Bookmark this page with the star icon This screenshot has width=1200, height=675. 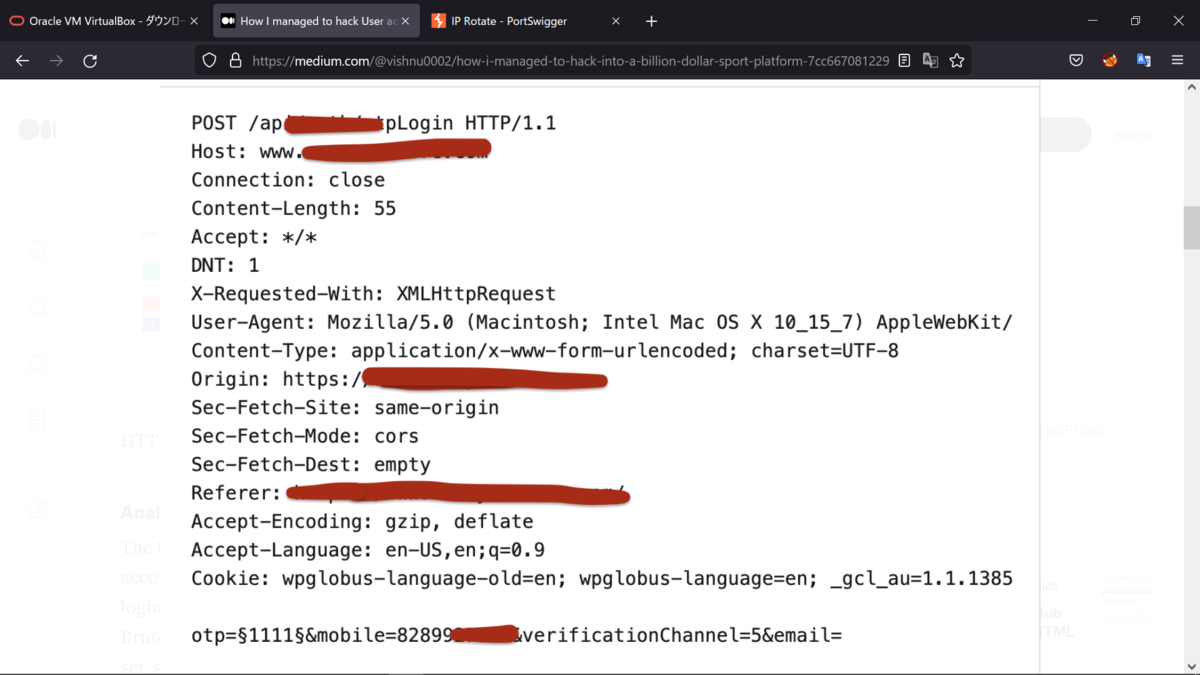click(957, 60)
